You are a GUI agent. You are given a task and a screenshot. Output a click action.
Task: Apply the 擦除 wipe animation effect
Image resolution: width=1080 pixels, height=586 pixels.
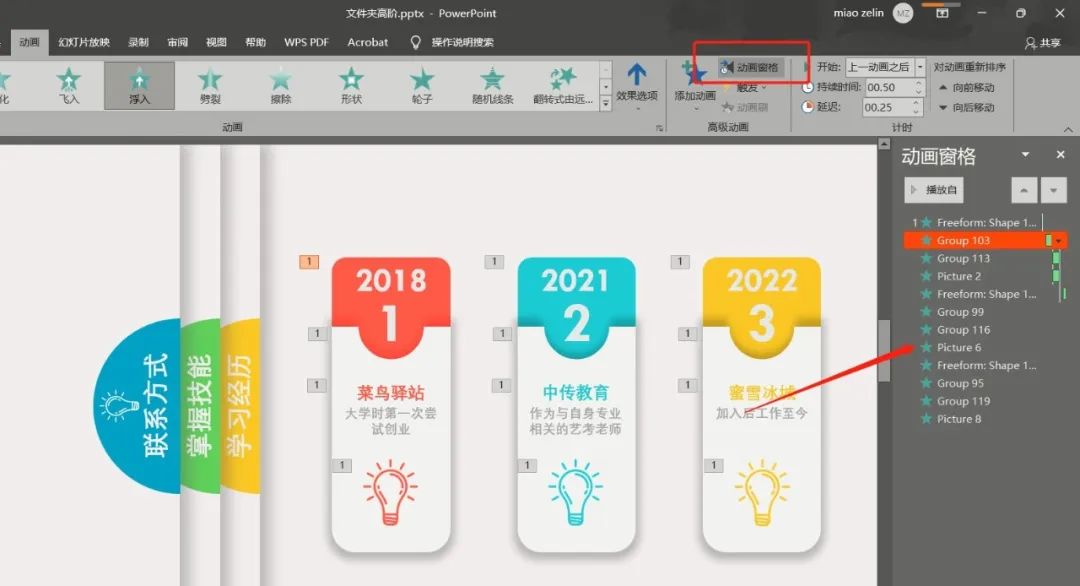pos(280,85)
